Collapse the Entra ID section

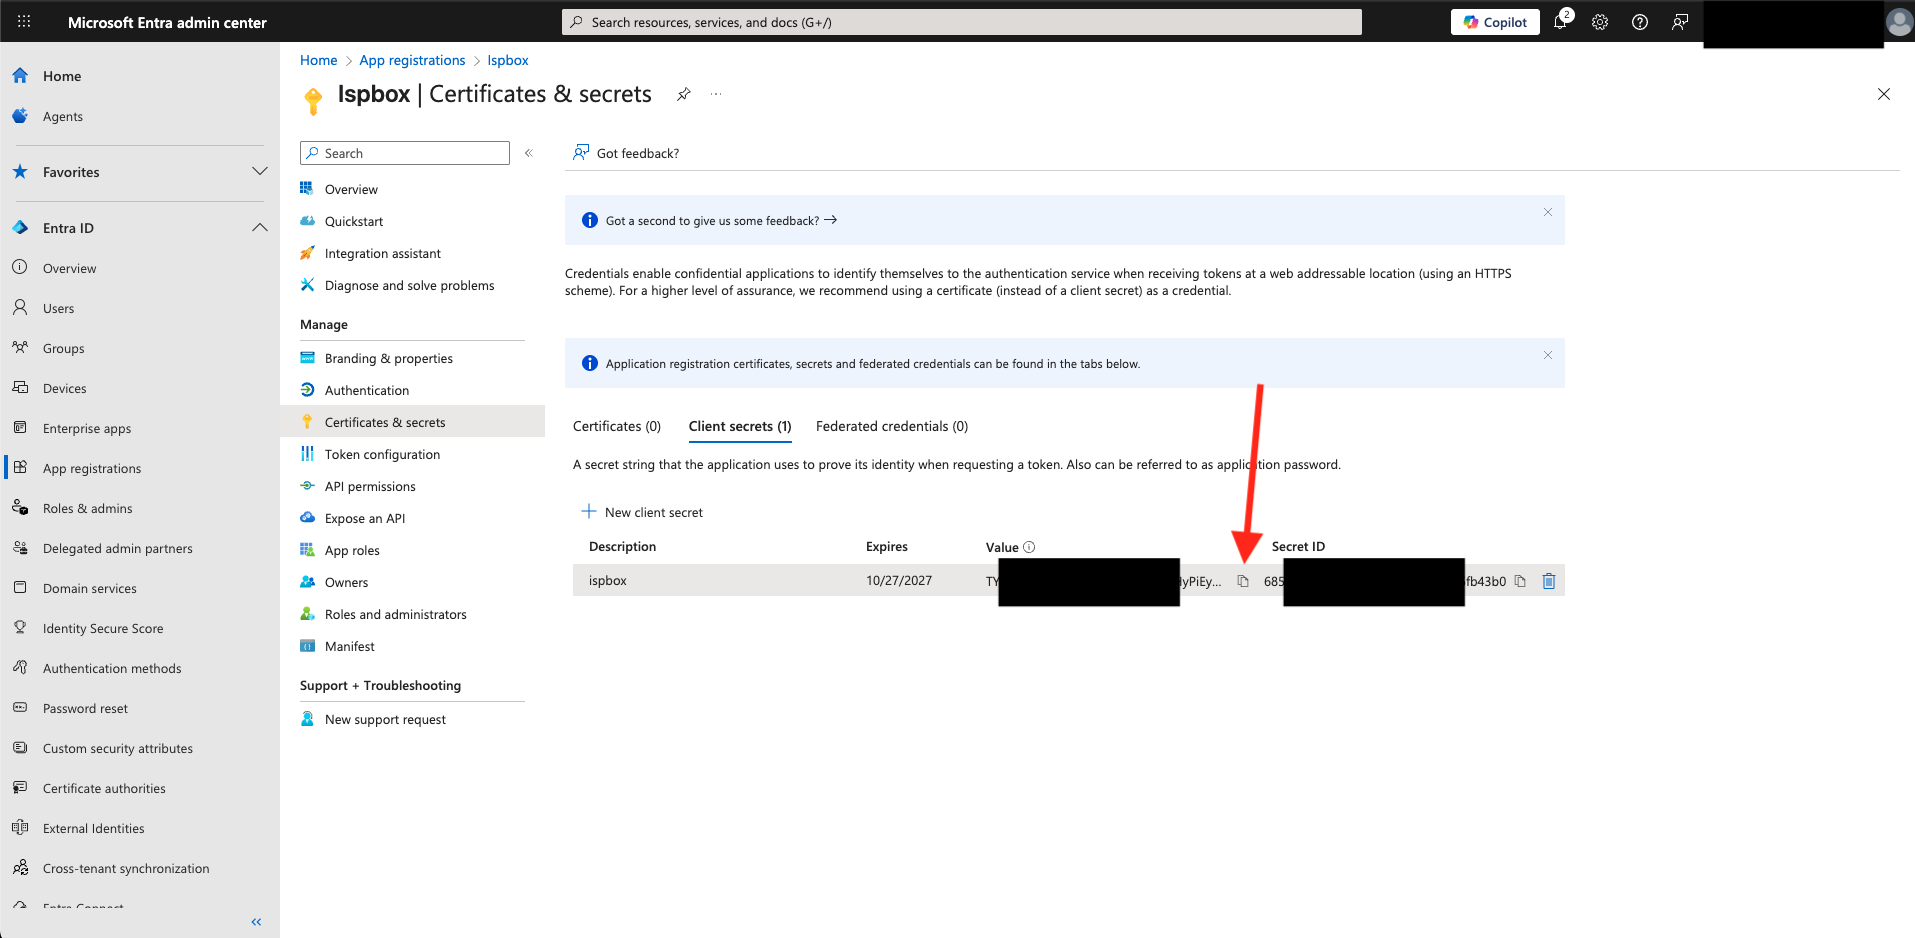coord(259,228)
